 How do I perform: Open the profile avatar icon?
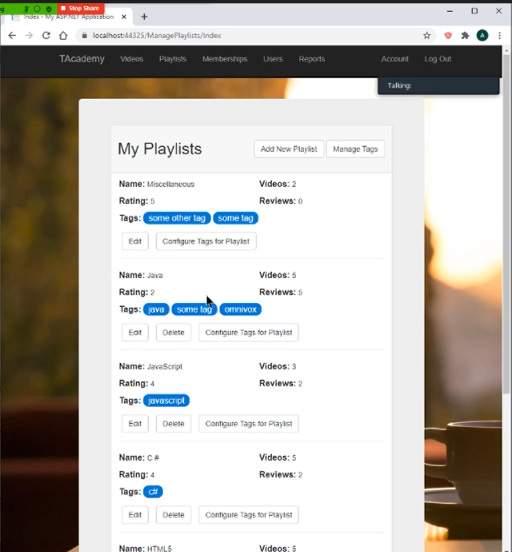(x=482, y=36)
